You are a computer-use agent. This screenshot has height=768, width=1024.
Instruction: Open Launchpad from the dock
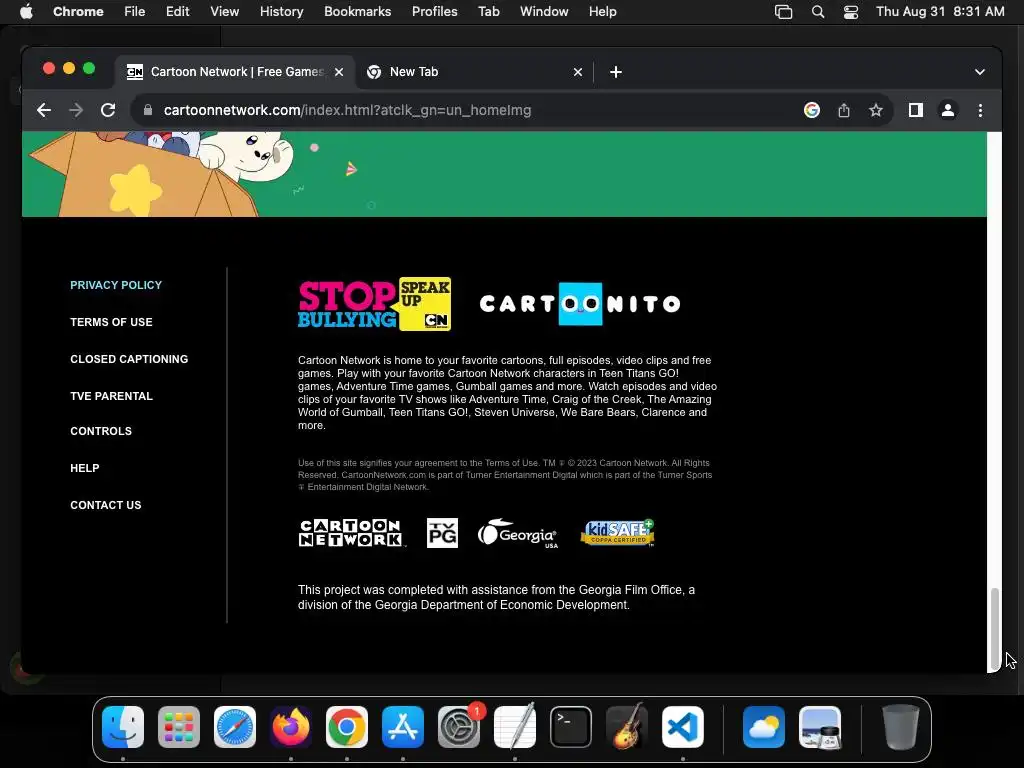click(179, 726)
